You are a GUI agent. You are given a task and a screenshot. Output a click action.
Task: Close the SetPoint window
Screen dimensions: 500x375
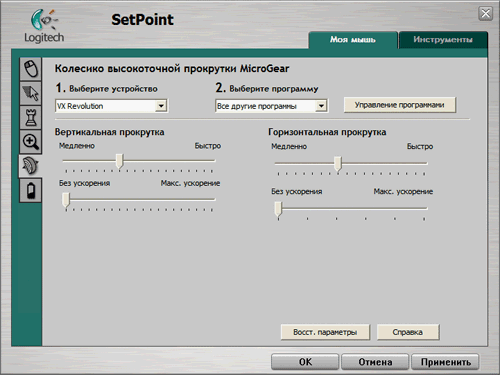coord(485,14)
